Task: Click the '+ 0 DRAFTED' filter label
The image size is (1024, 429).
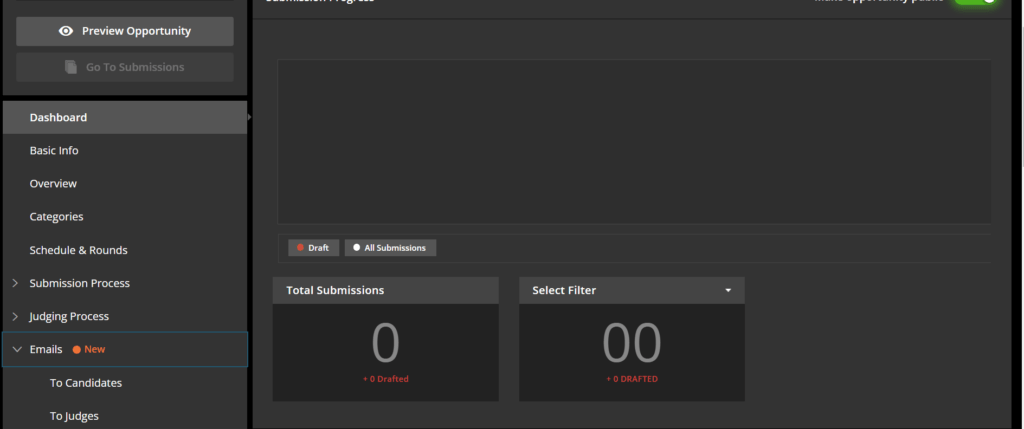Action: 632,379
